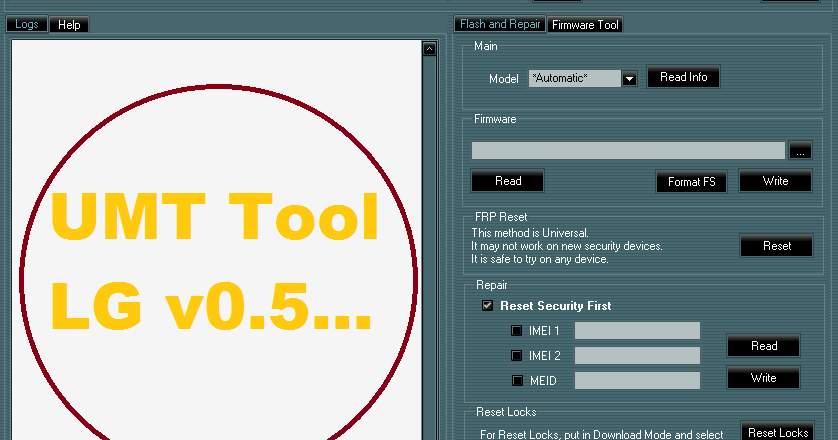Click the log panel vertical scrollbar track

[429, 246]
